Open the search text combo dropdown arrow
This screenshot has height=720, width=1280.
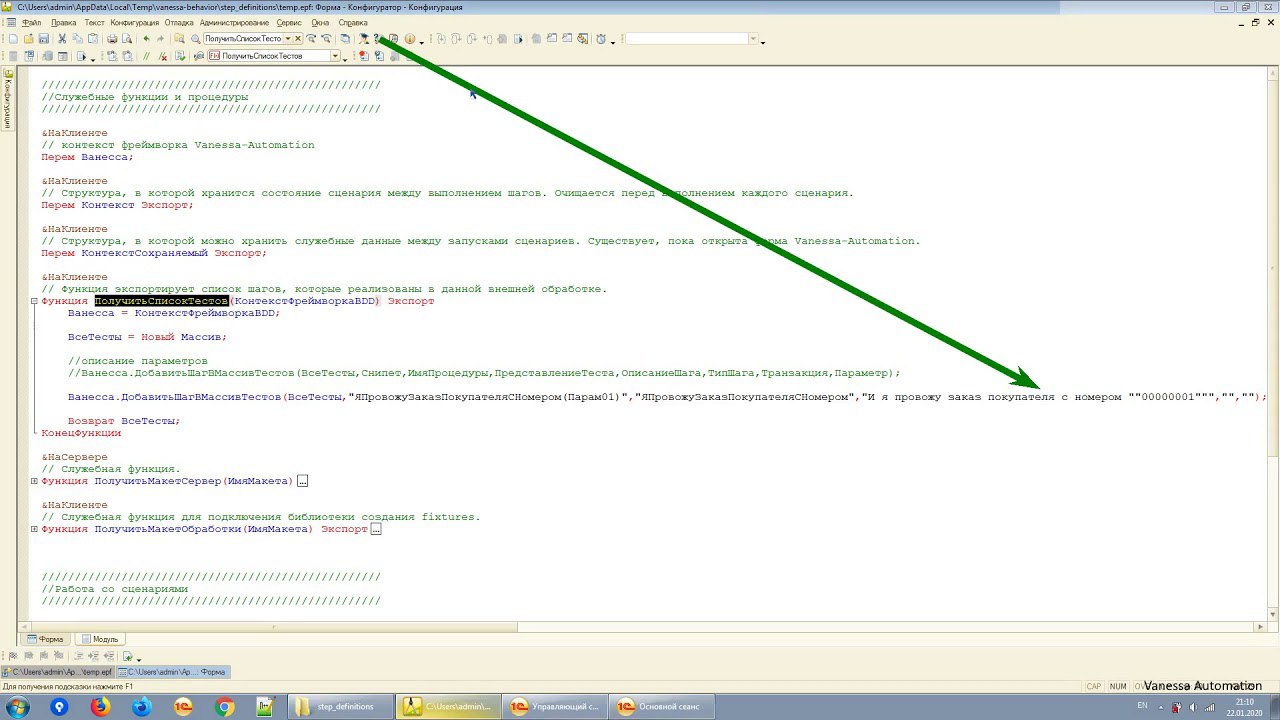tap(287, 39)
